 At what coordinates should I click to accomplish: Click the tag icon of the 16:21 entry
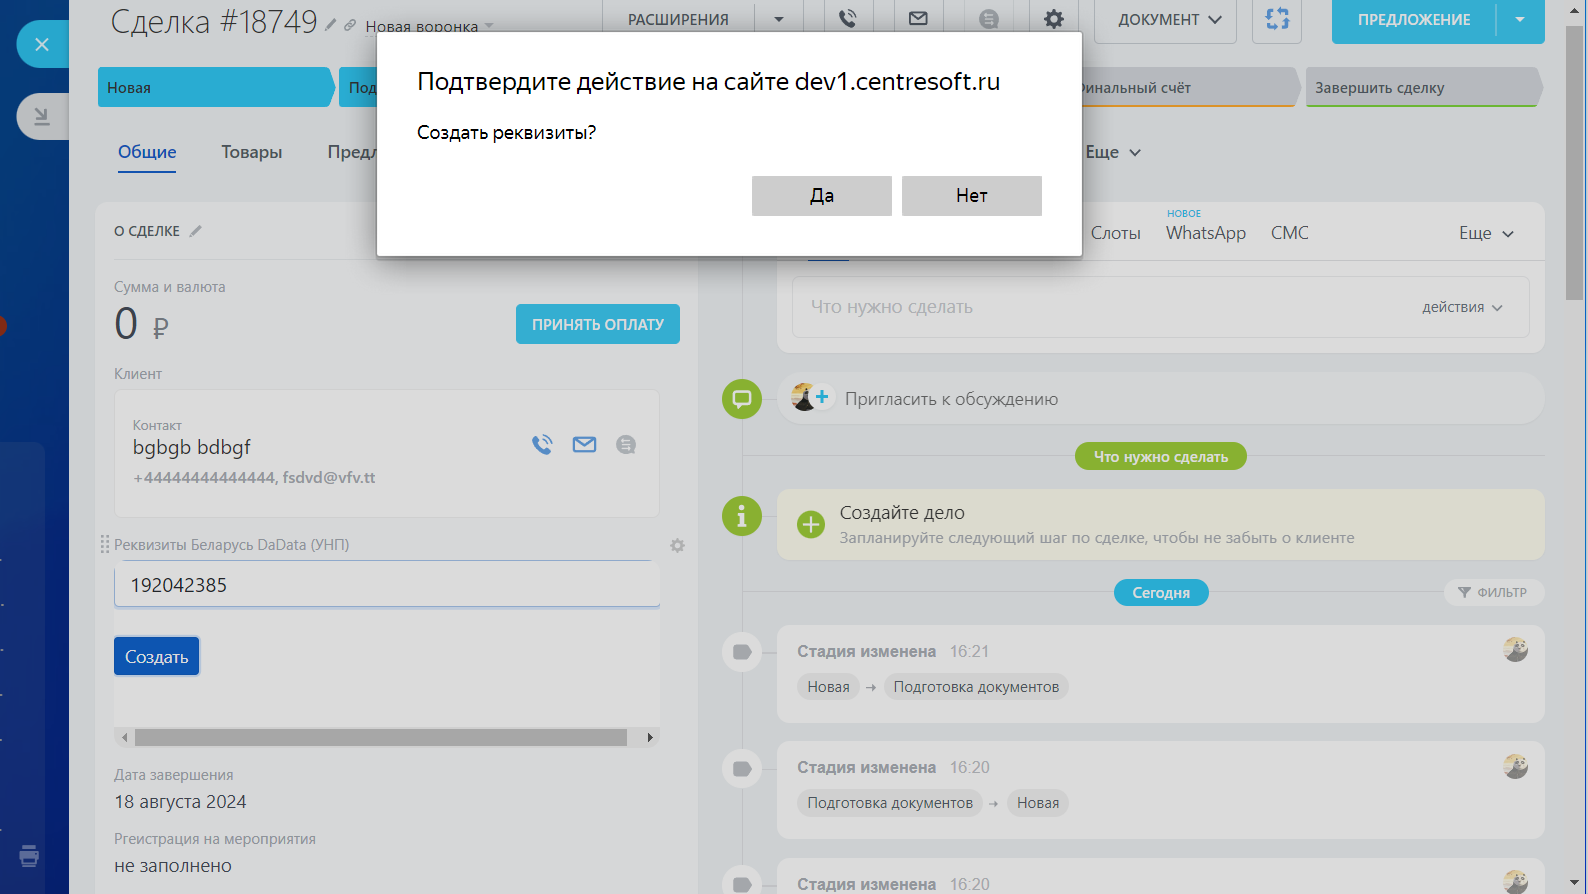point(742,652)
